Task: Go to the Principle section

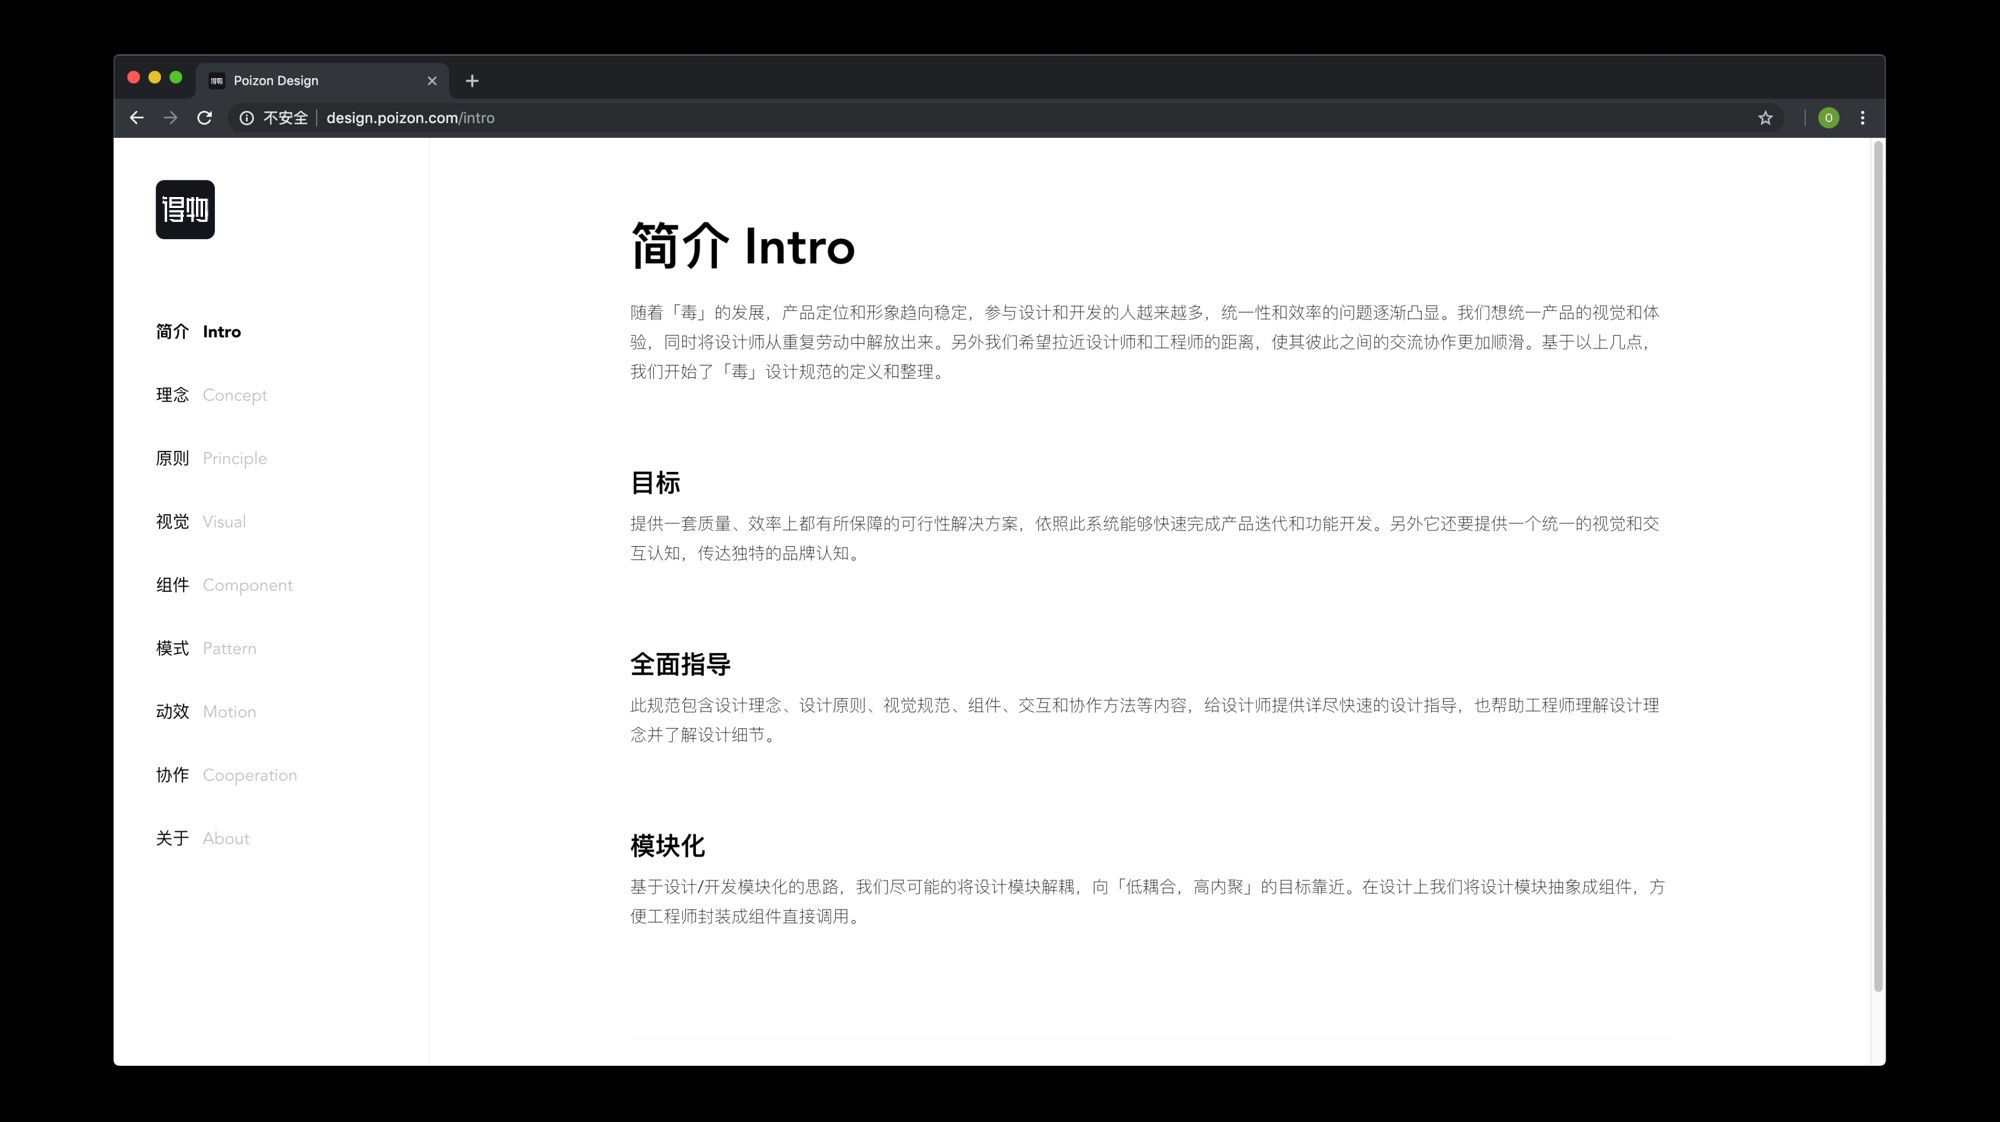Action: click(x=212, y=458)
